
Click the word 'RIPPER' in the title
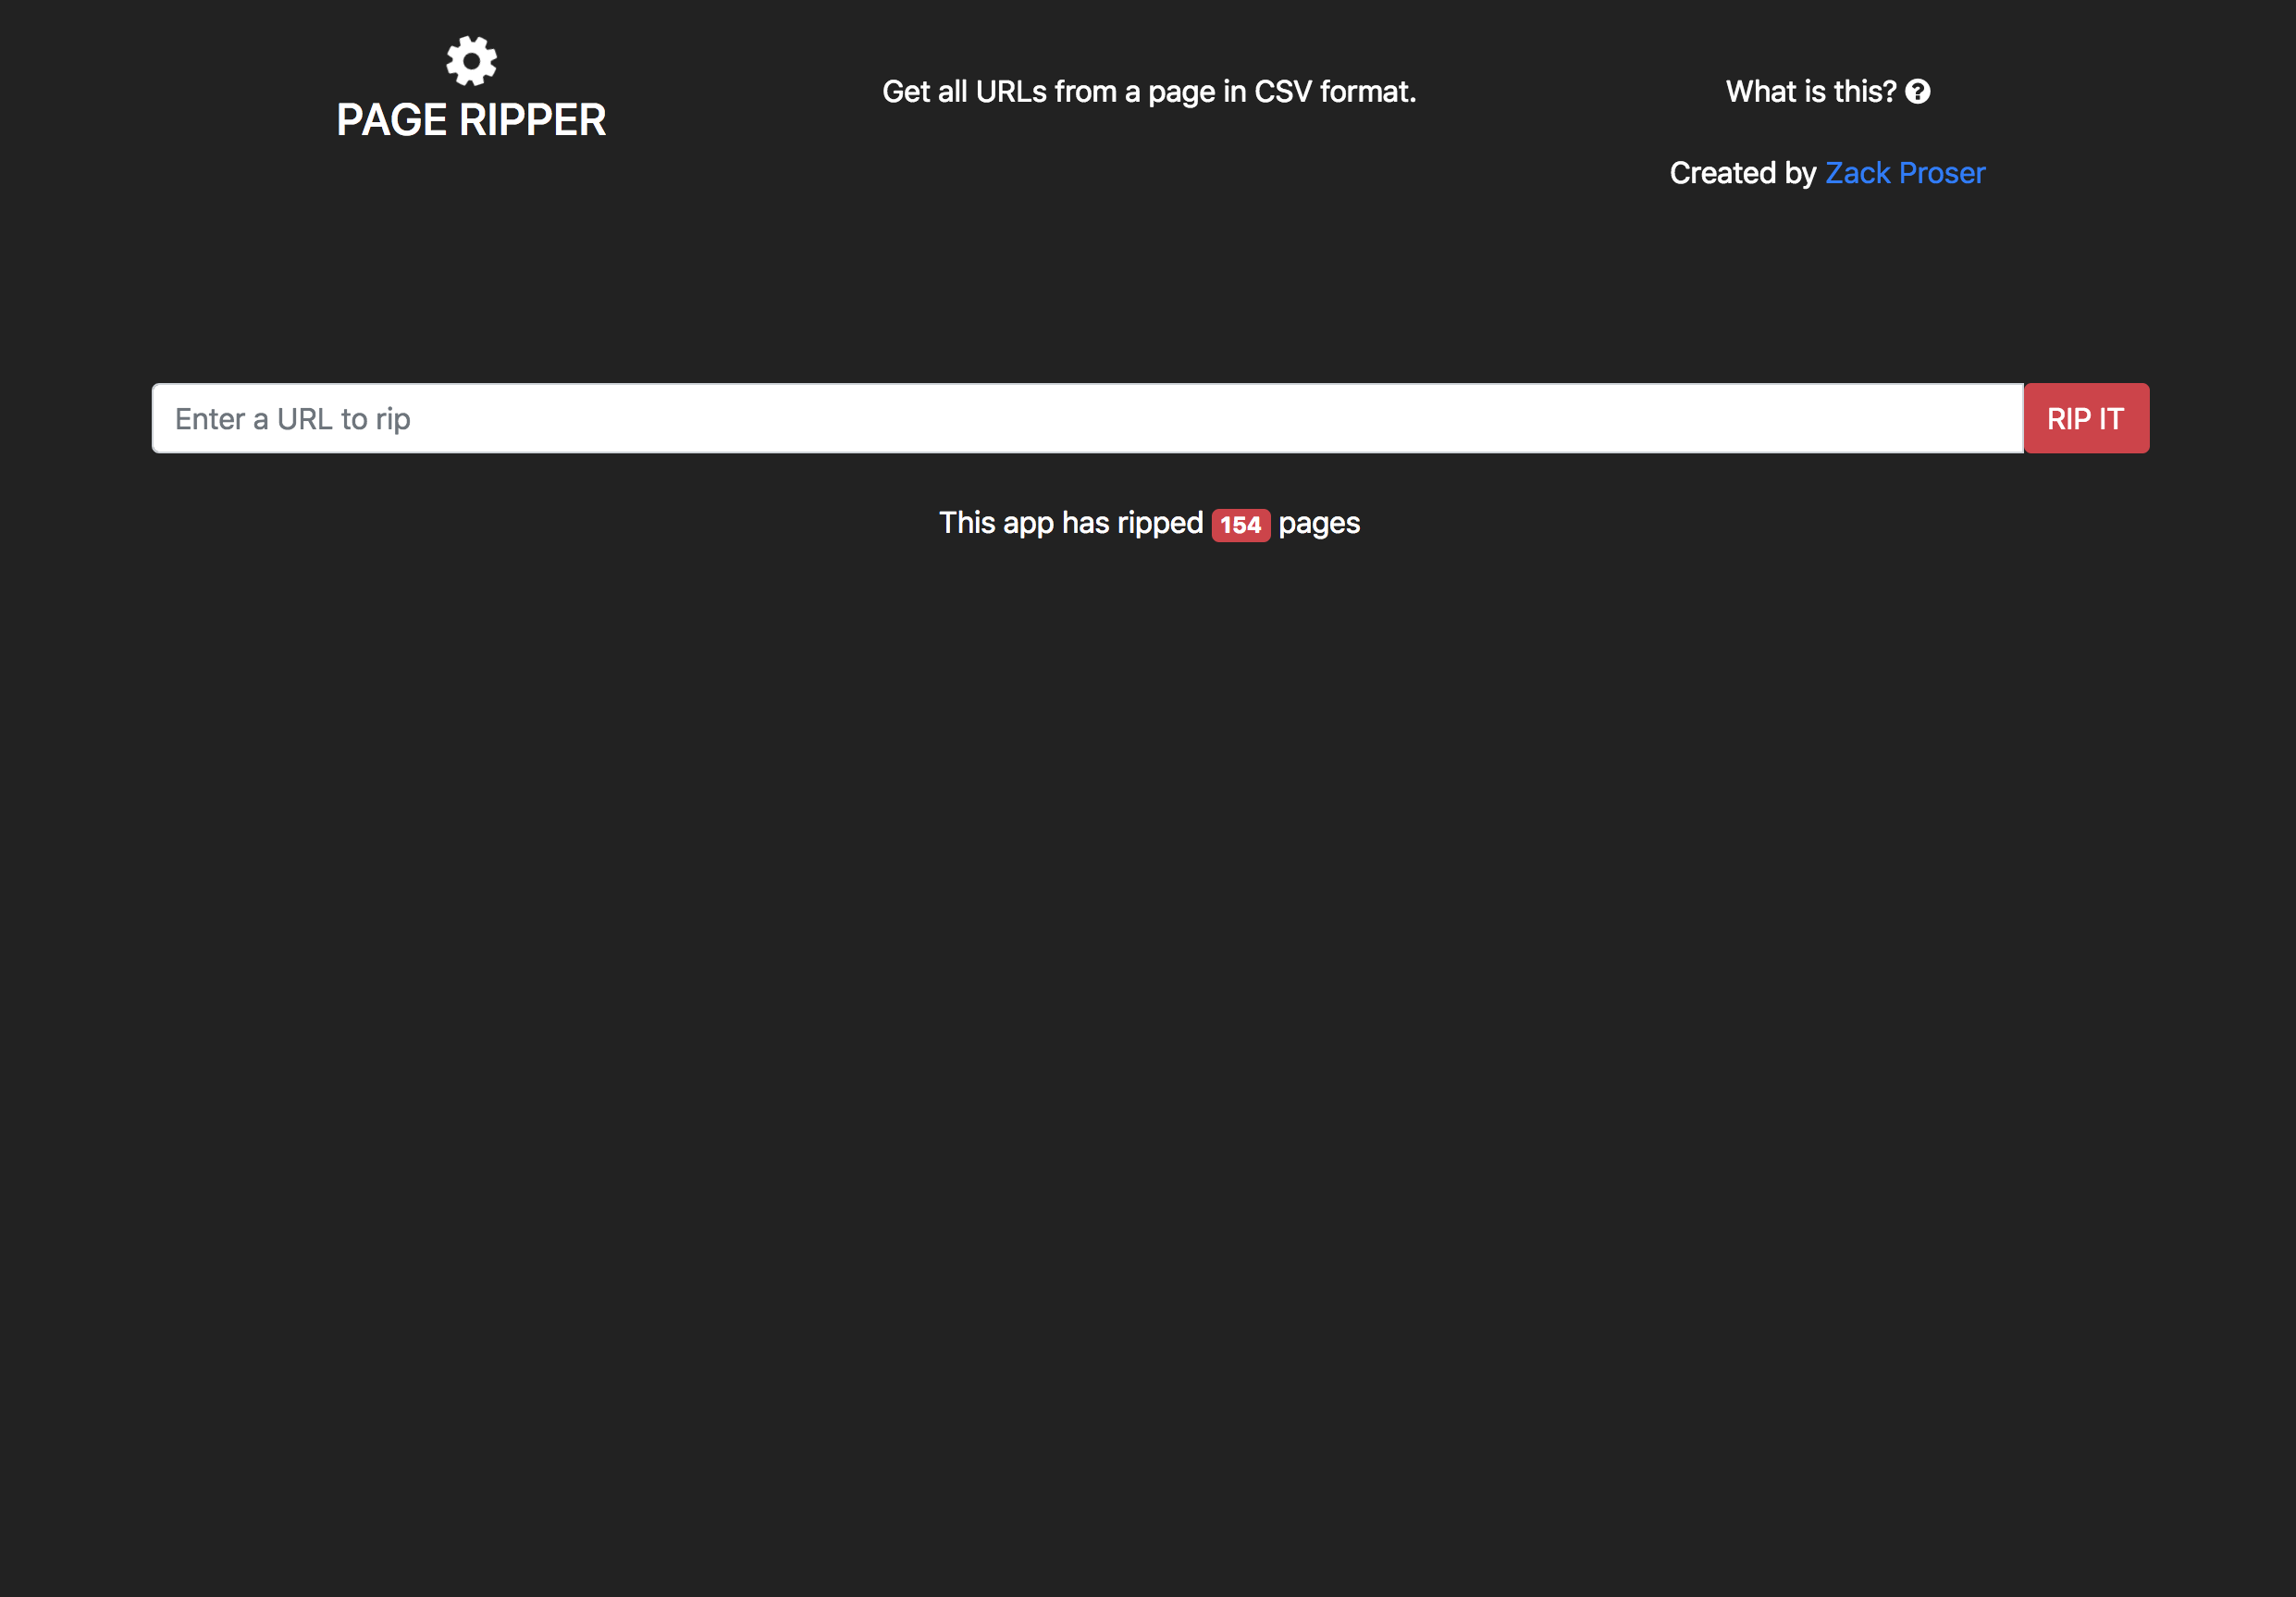pyautogui.click(x=532, y=120)
